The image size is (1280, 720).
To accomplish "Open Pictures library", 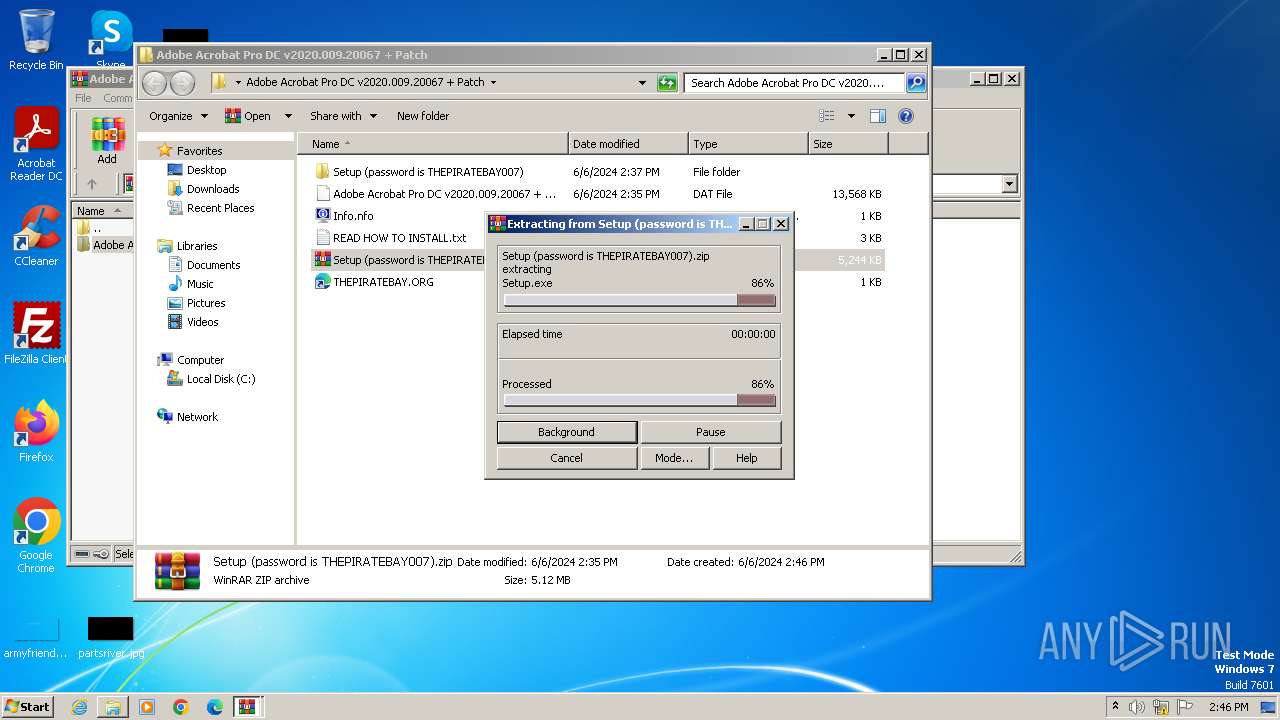I will click(206, 303).
